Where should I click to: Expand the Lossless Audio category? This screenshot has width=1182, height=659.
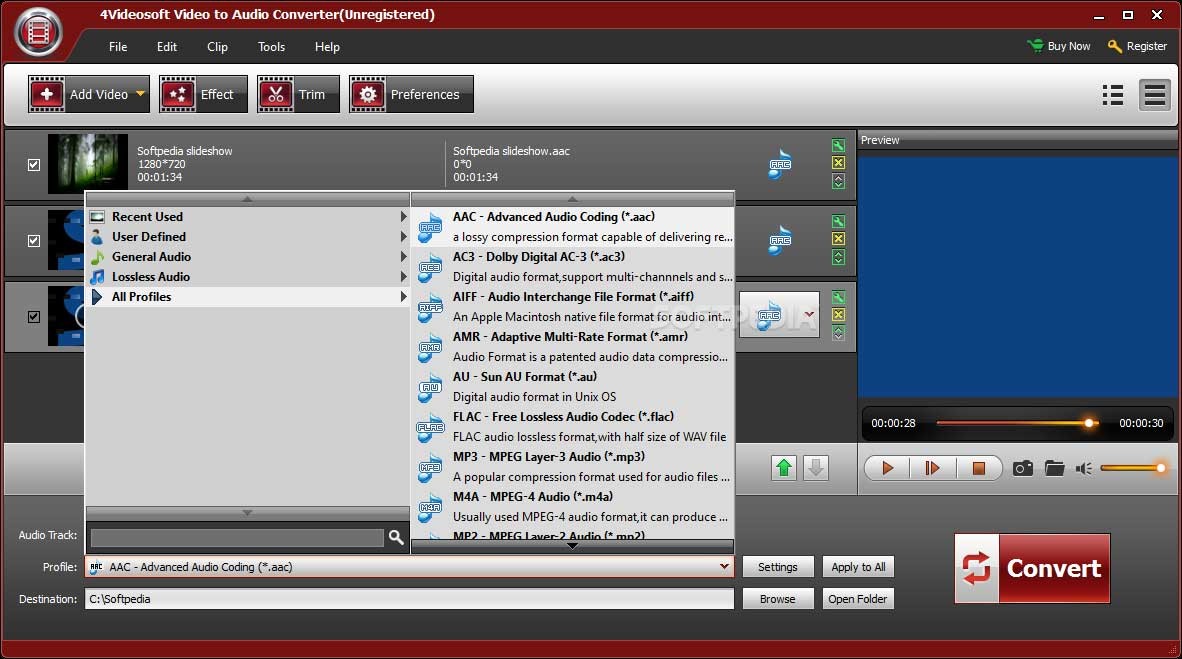151,277
